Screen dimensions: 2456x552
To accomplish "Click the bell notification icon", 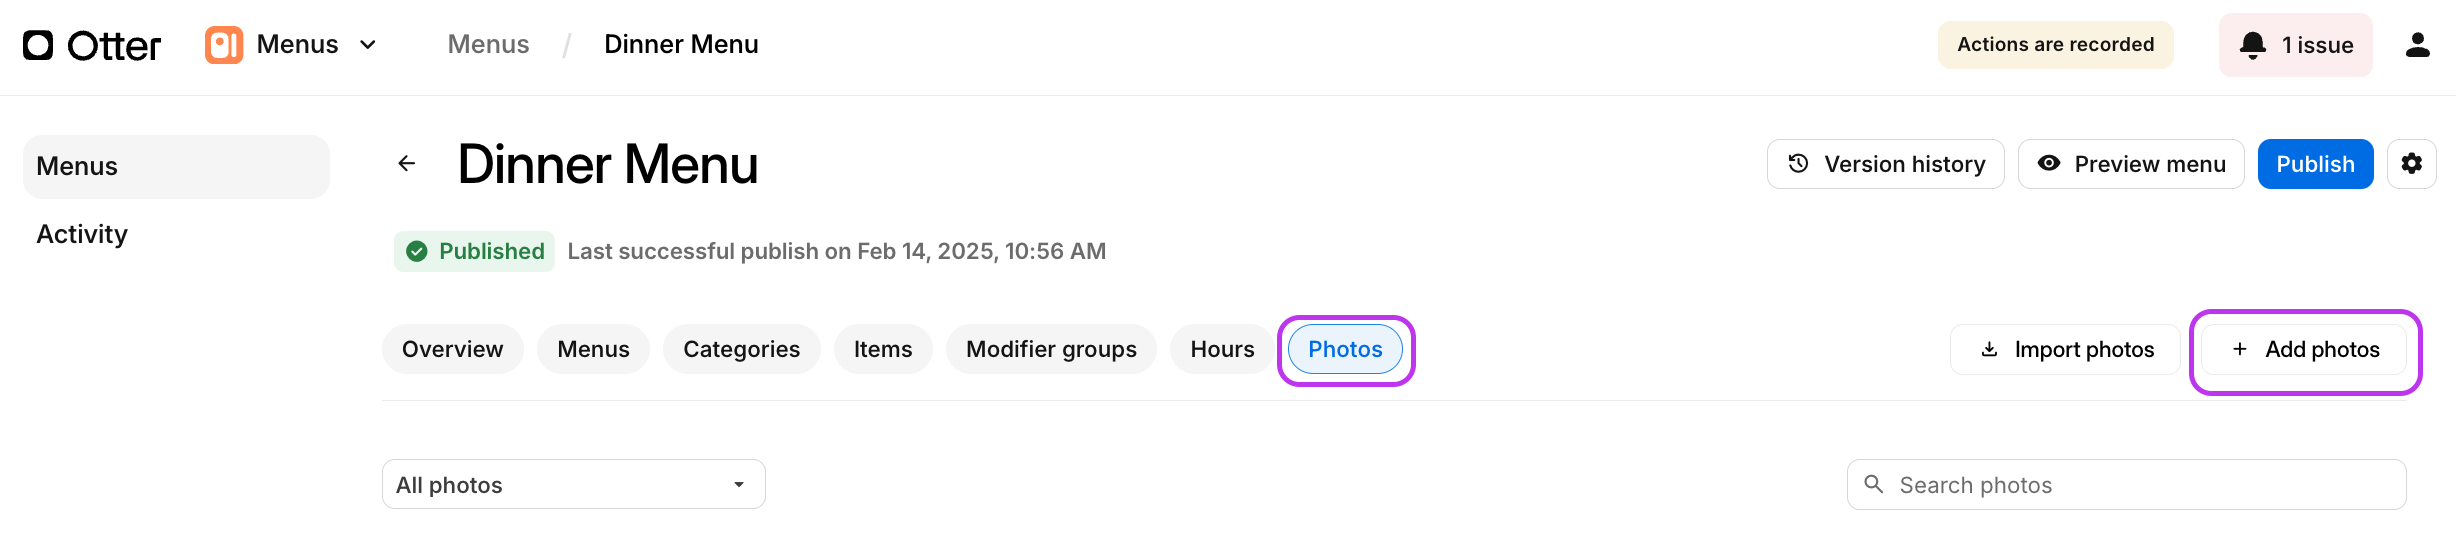I will pyautogui.click(x=2252, y=45).
